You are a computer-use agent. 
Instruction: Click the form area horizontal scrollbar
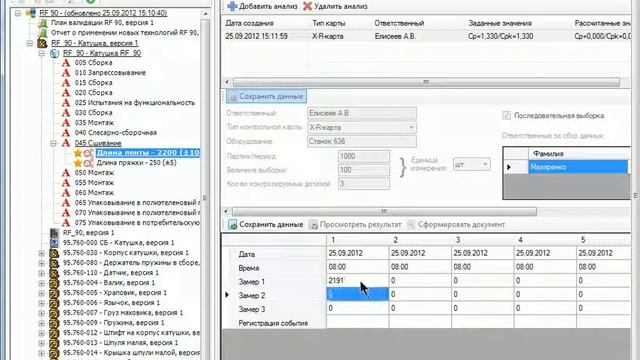384,211
